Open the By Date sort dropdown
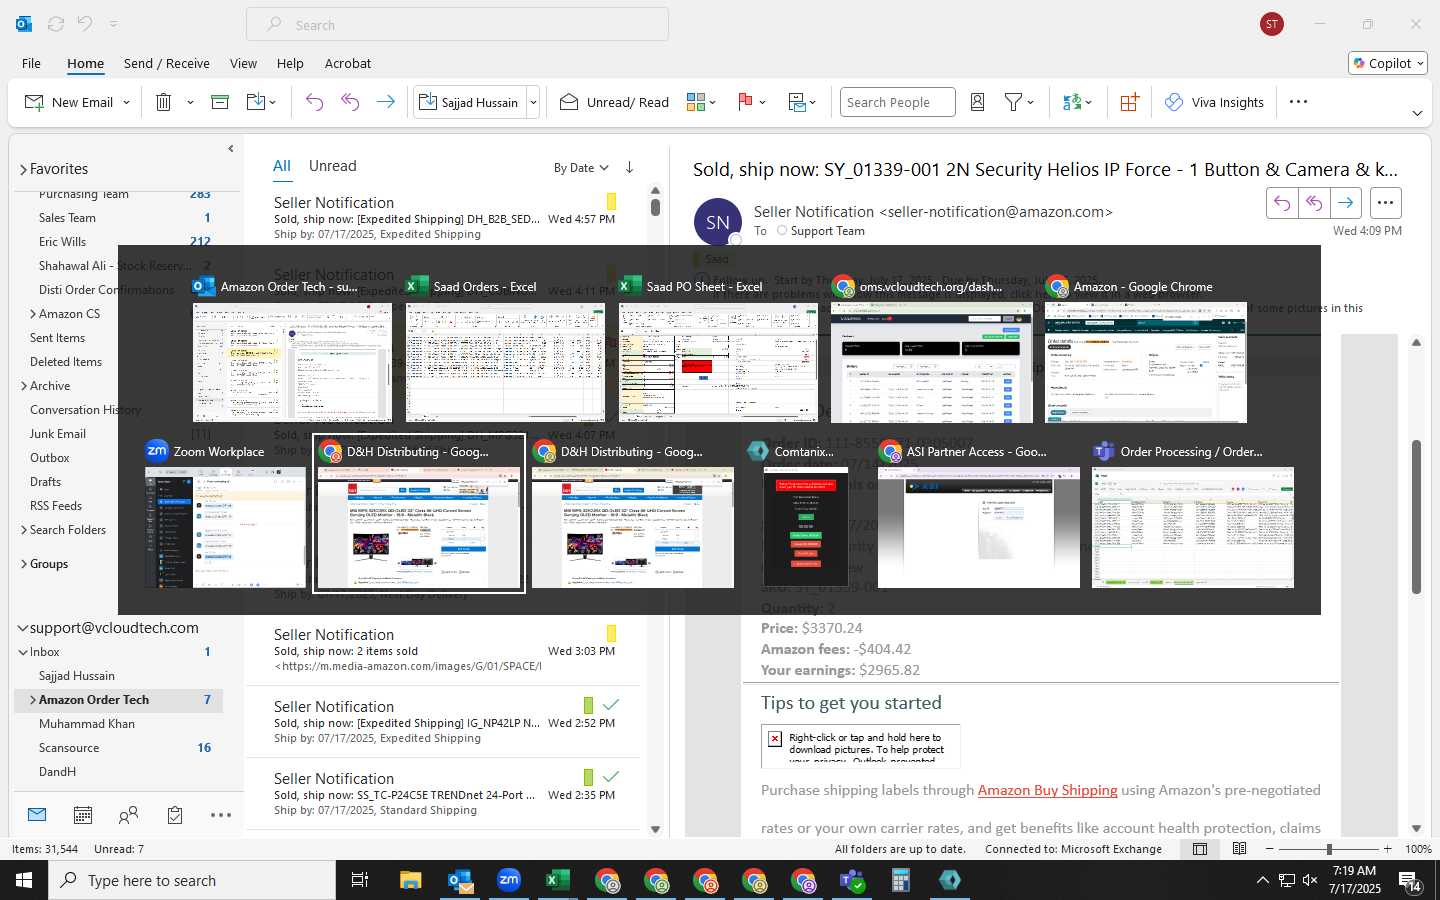 (x=581, y=168)
